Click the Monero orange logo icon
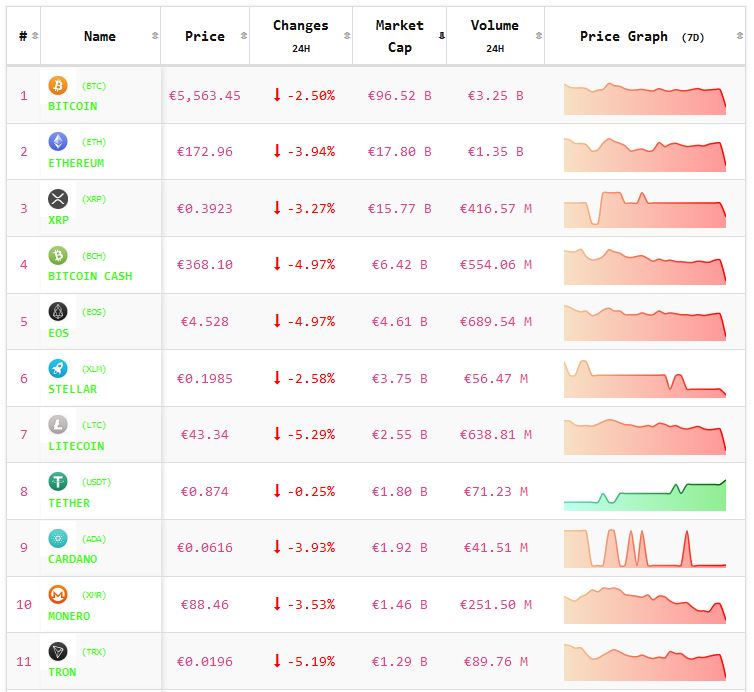This screenshot has height=692, width=754. [58, 595]
